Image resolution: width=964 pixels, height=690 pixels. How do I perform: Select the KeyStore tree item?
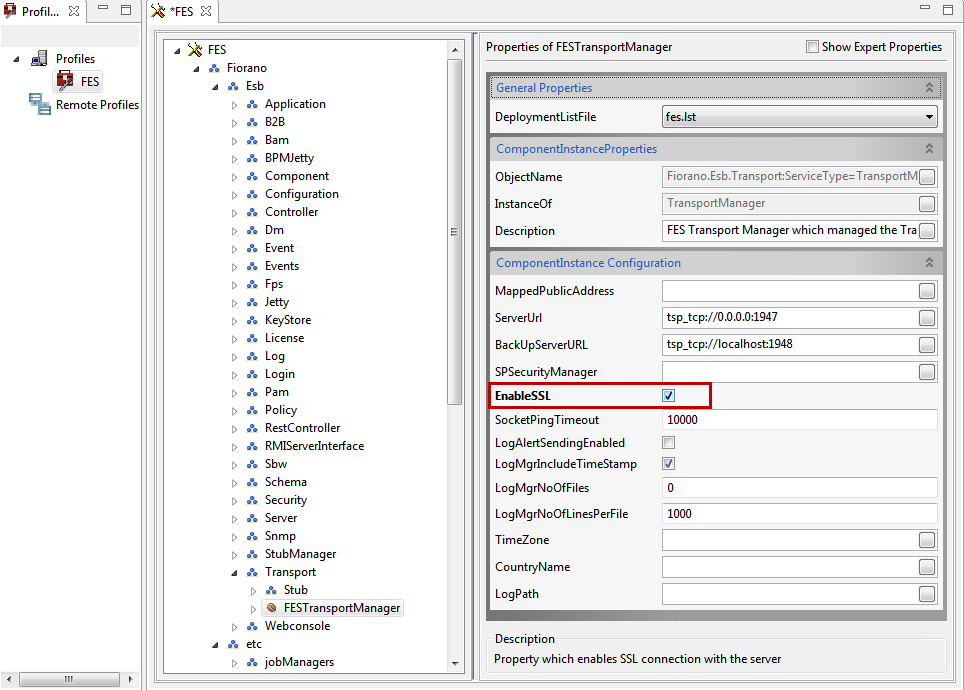click(x=287, y=320)
